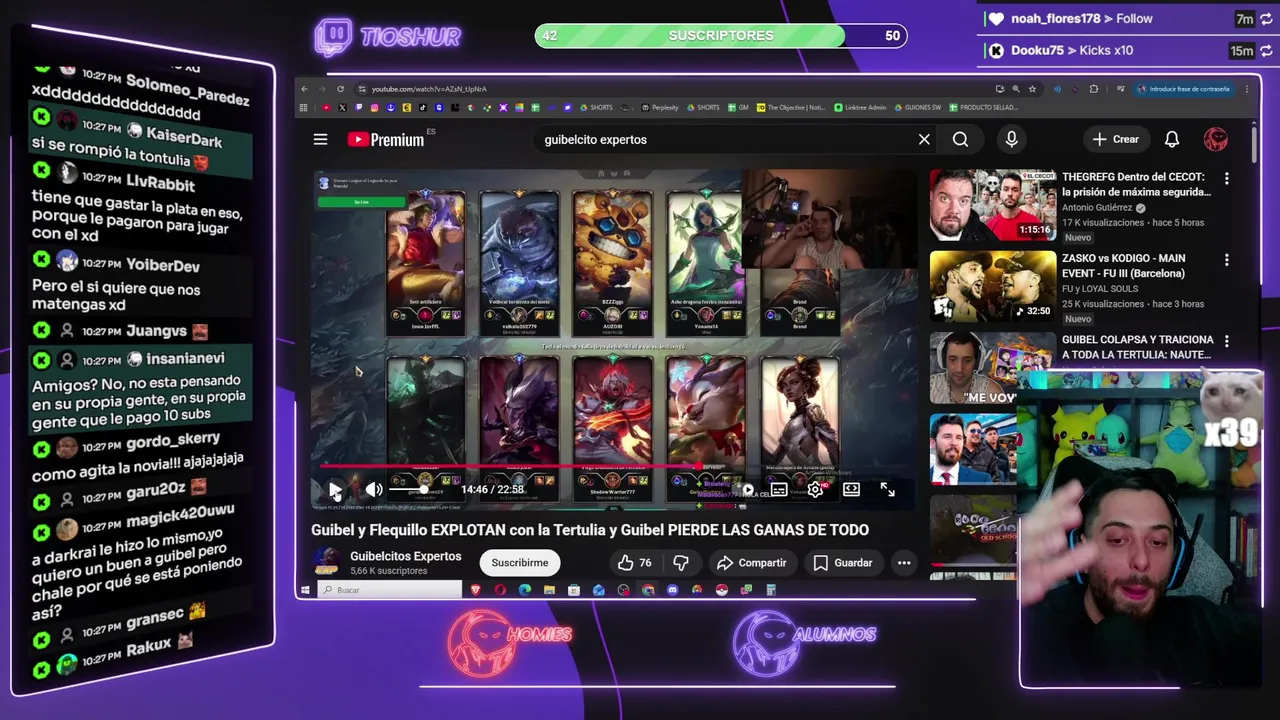Open the GUIONES SW bookmark

pyautogui.click(x=917, y=107)
